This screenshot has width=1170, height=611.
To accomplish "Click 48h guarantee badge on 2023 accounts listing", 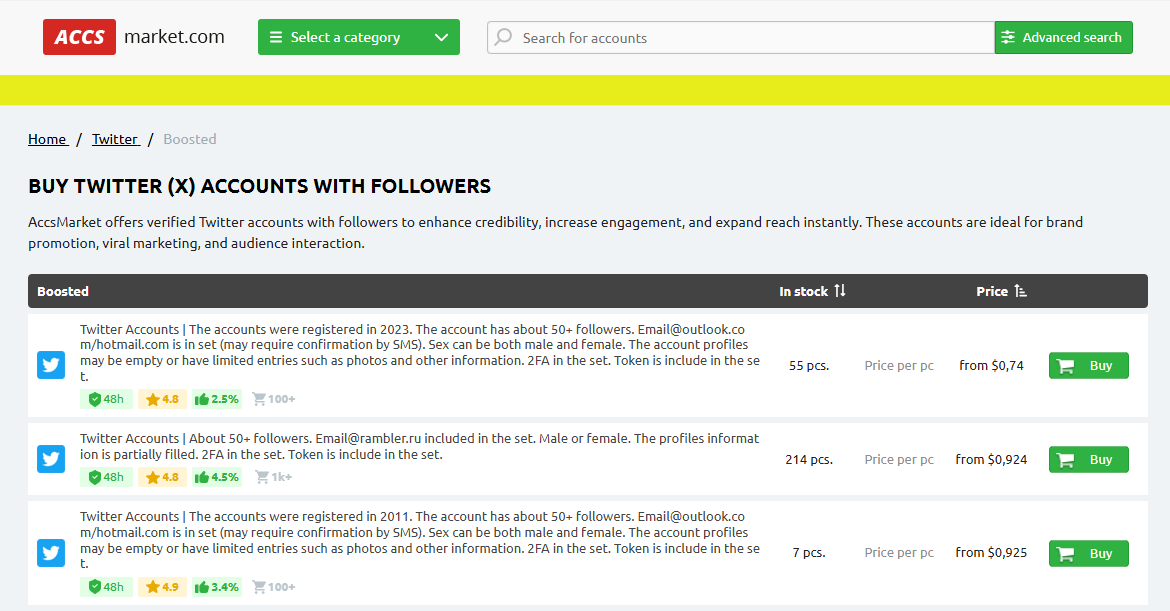I will tap(106, 399).
